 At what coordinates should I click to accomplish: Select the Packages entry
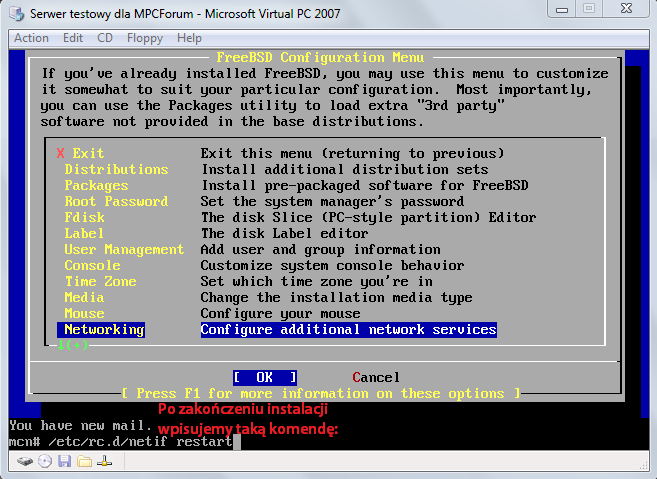(x=96, y=186)
